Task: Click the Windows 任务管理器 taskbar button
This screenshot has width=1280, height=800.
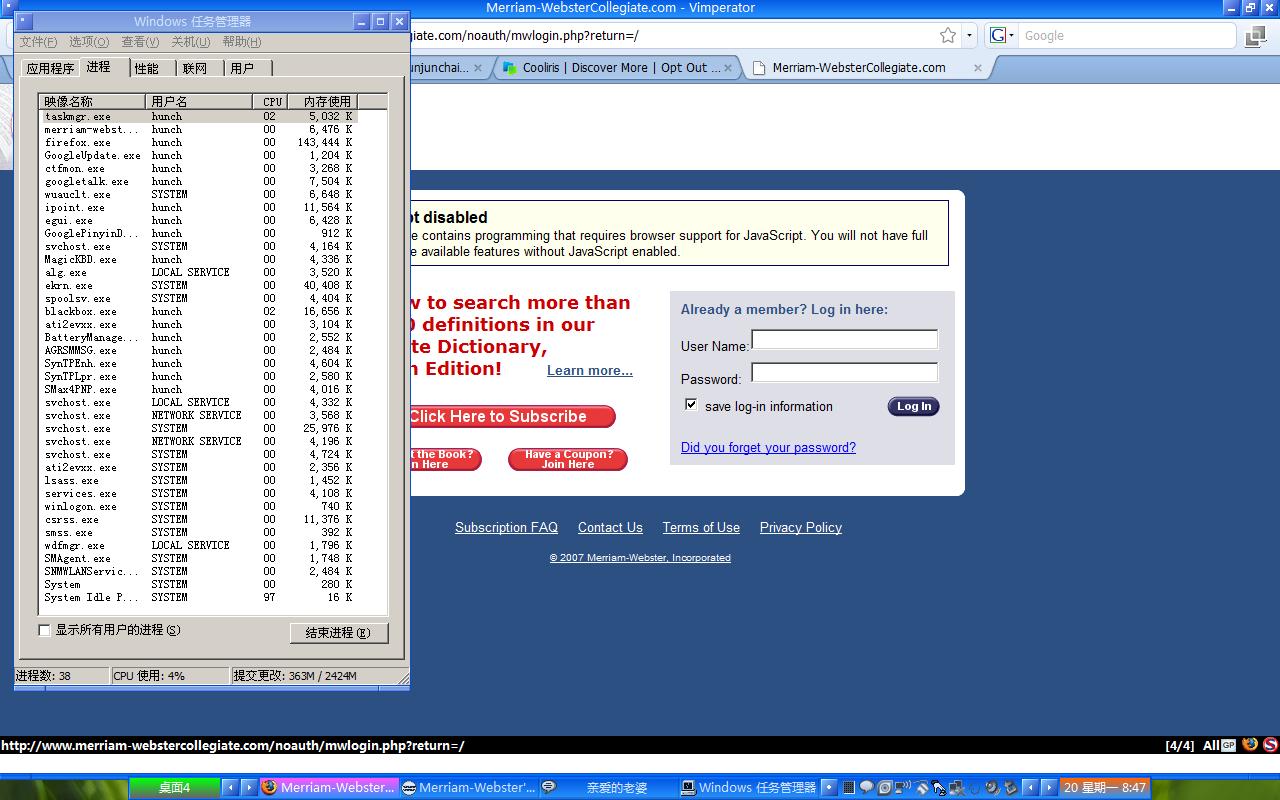Action: point(749,788)
